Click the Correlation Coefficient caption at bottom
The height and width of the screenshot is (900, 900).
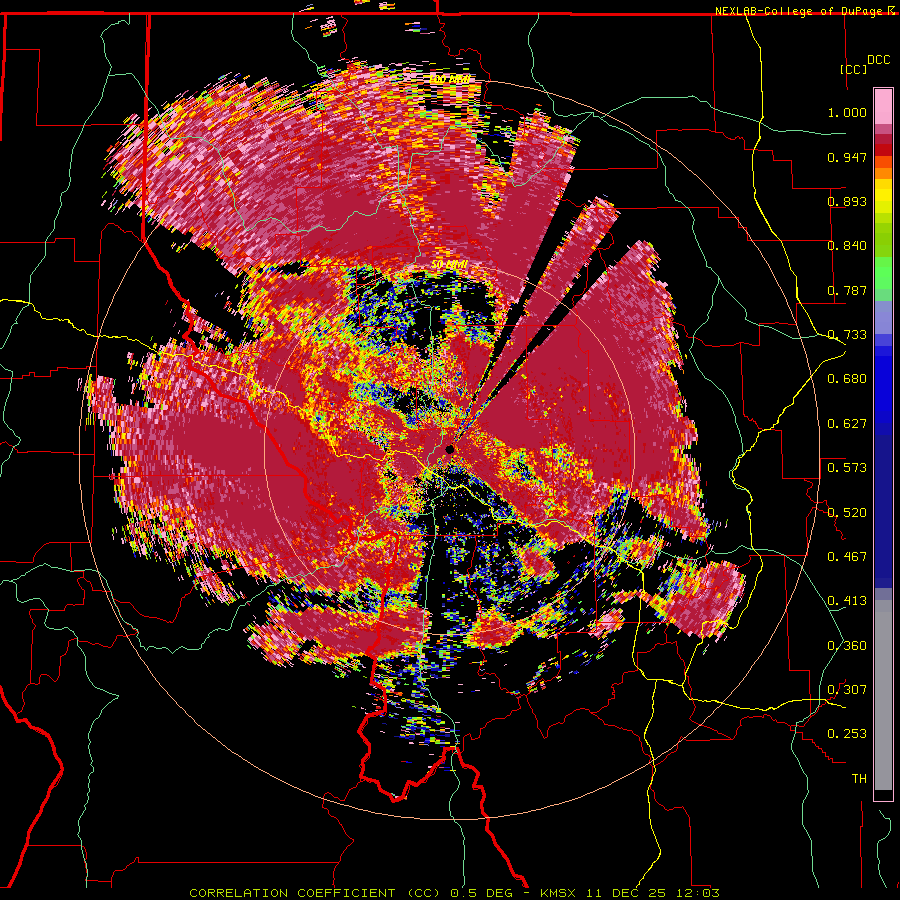click(x=455, y=893)
